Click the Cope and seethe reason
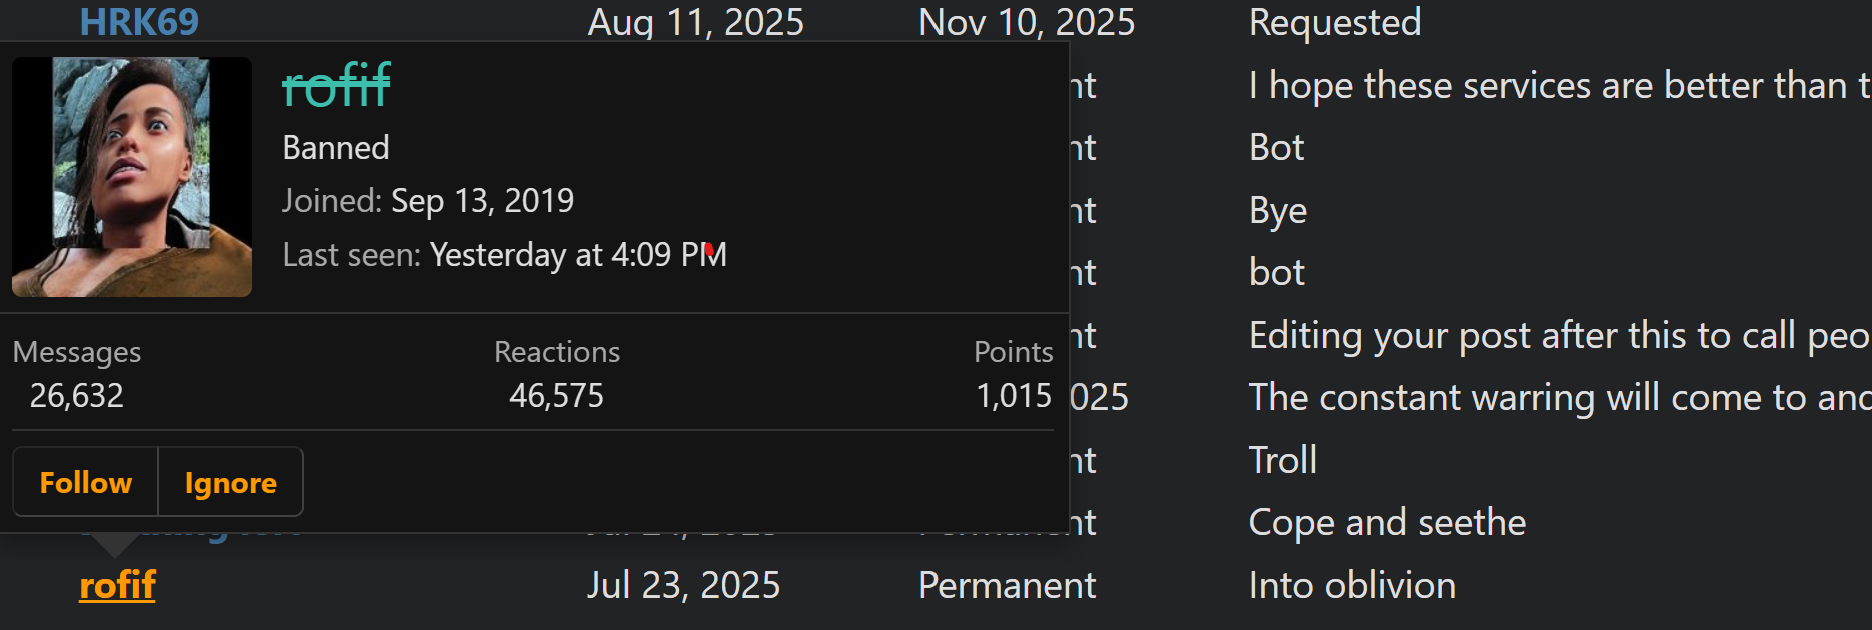 1387,523
